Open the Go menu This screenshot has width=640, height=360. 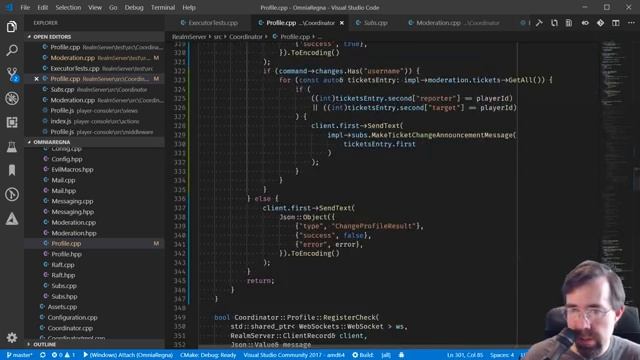coord(113,7)
